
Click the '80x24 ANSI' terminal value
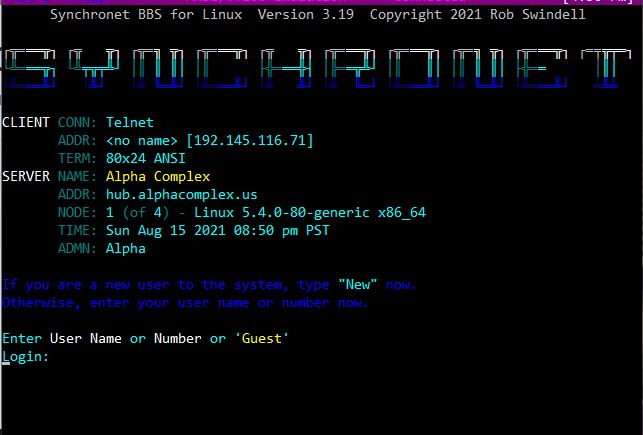click(x=146, y=158)
